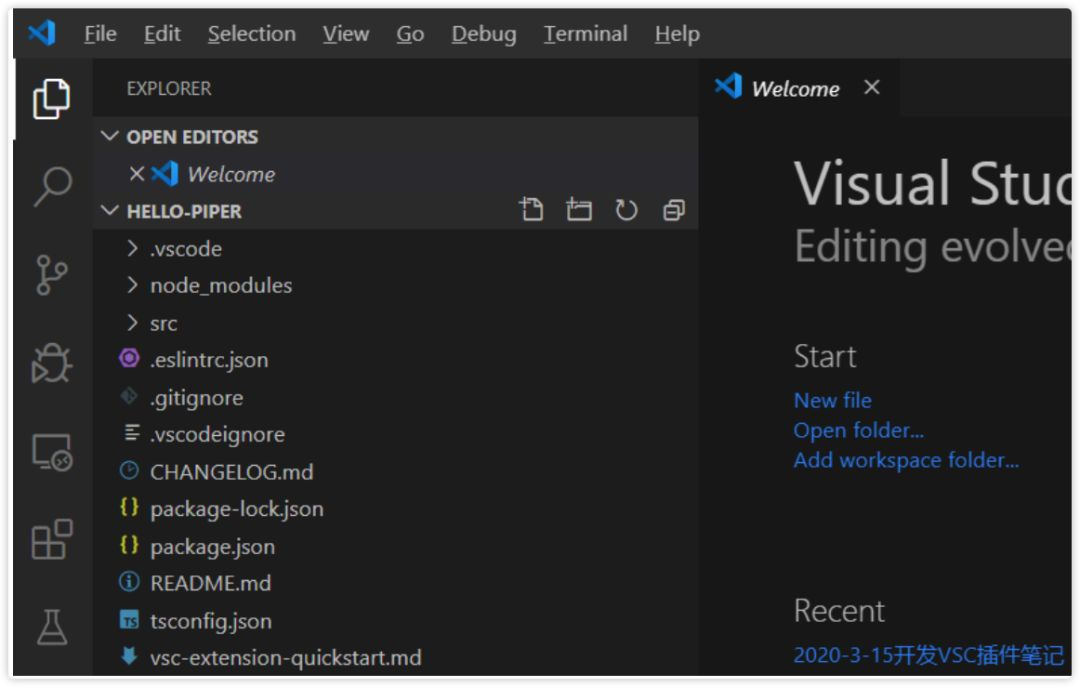Viewport: 1080px width, 687px height.
Task: Open the Source Control view
Action: point(52,274)
